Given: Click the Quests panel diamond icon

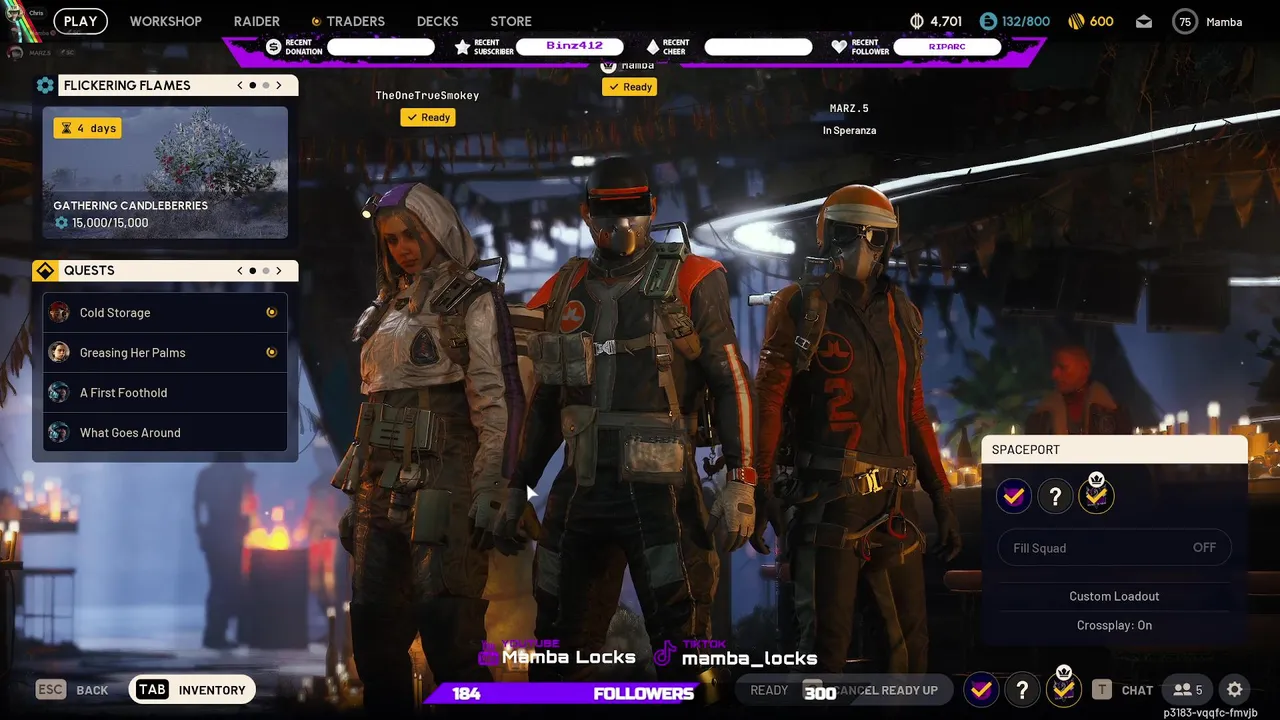Looking at the screenshot, I should pyautogui.click(x=45, y=270).
